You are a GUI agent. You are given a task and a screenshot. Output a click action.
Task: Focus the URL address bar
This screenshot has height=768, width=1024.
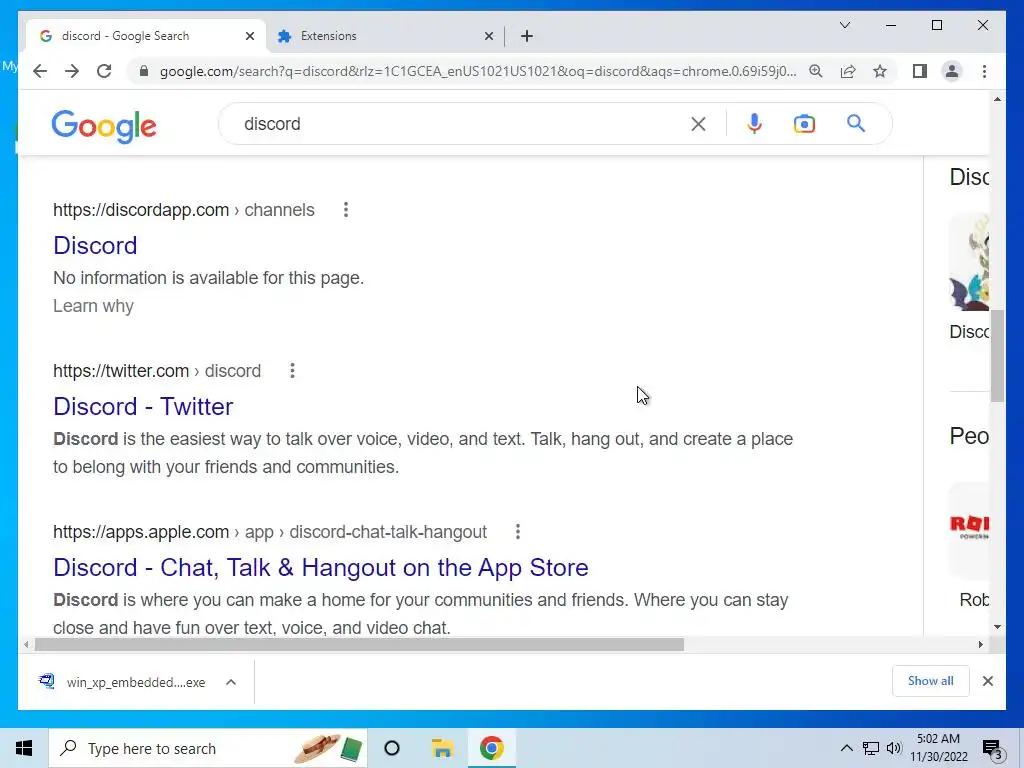477,71
